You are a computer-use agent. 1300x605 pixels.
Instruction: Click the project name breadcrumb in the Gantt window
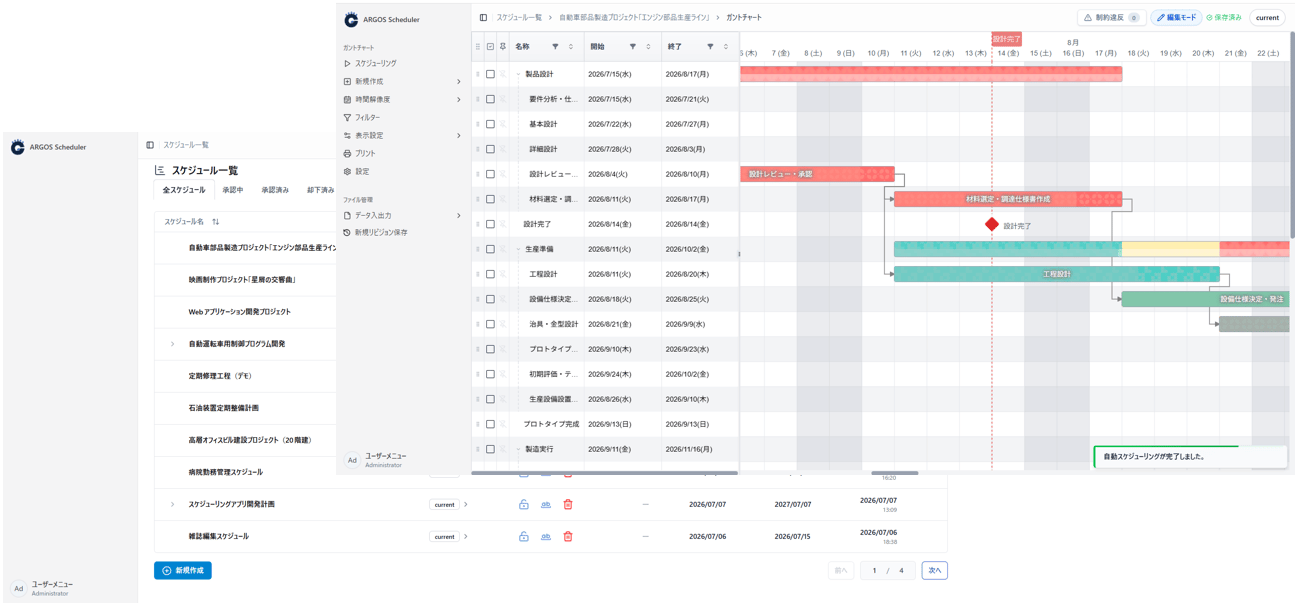tap(634, 18)
